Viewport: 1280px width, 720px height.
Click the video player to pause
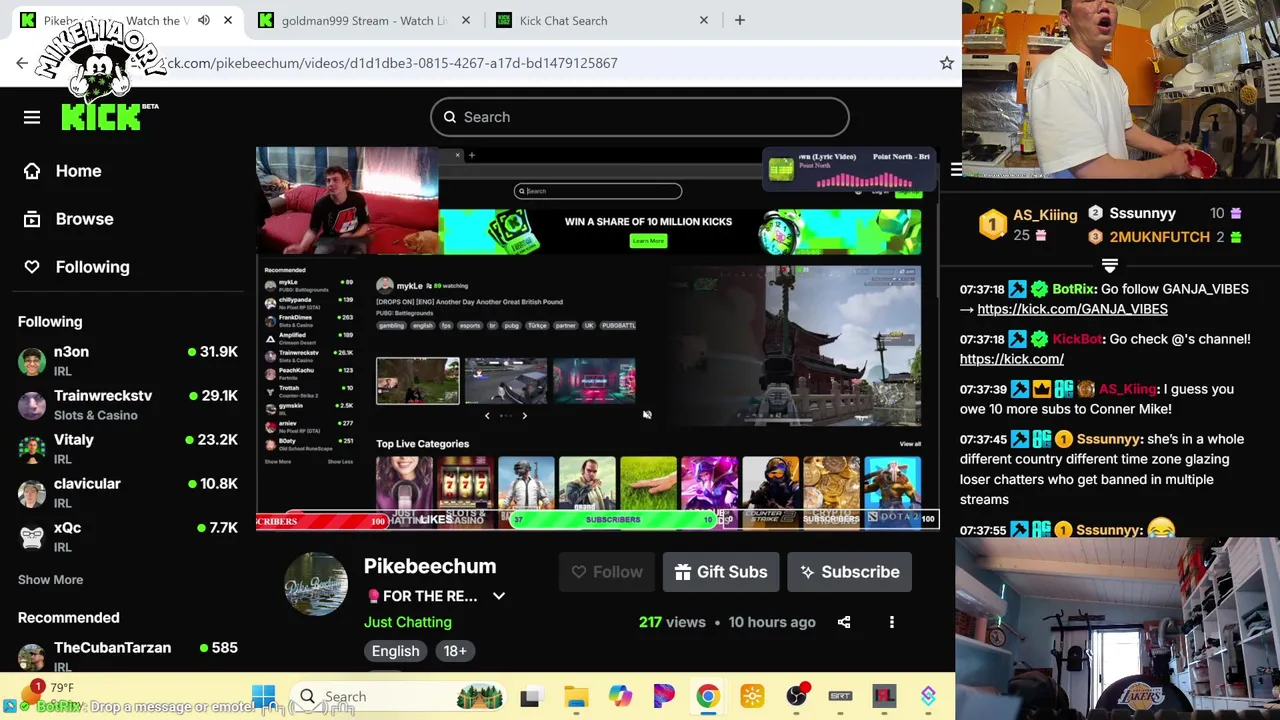[x=597, y=338]
